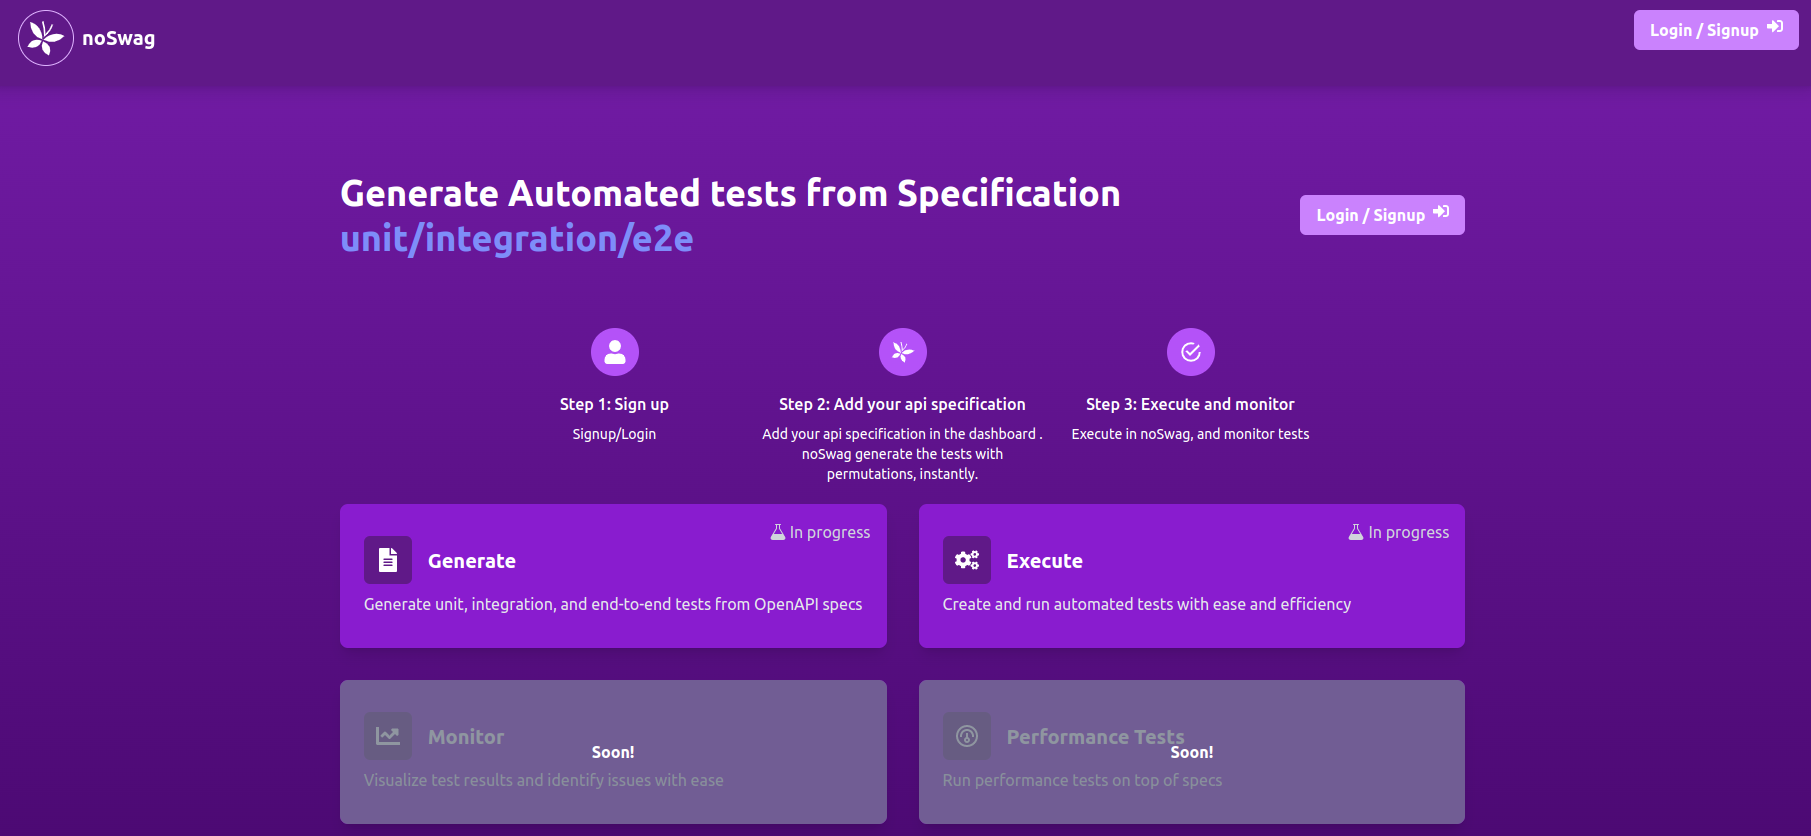The image size is (1811, 836).
Task: Click the unit/integration/e2e subtitle text
Action: click(x=517, y=239)
